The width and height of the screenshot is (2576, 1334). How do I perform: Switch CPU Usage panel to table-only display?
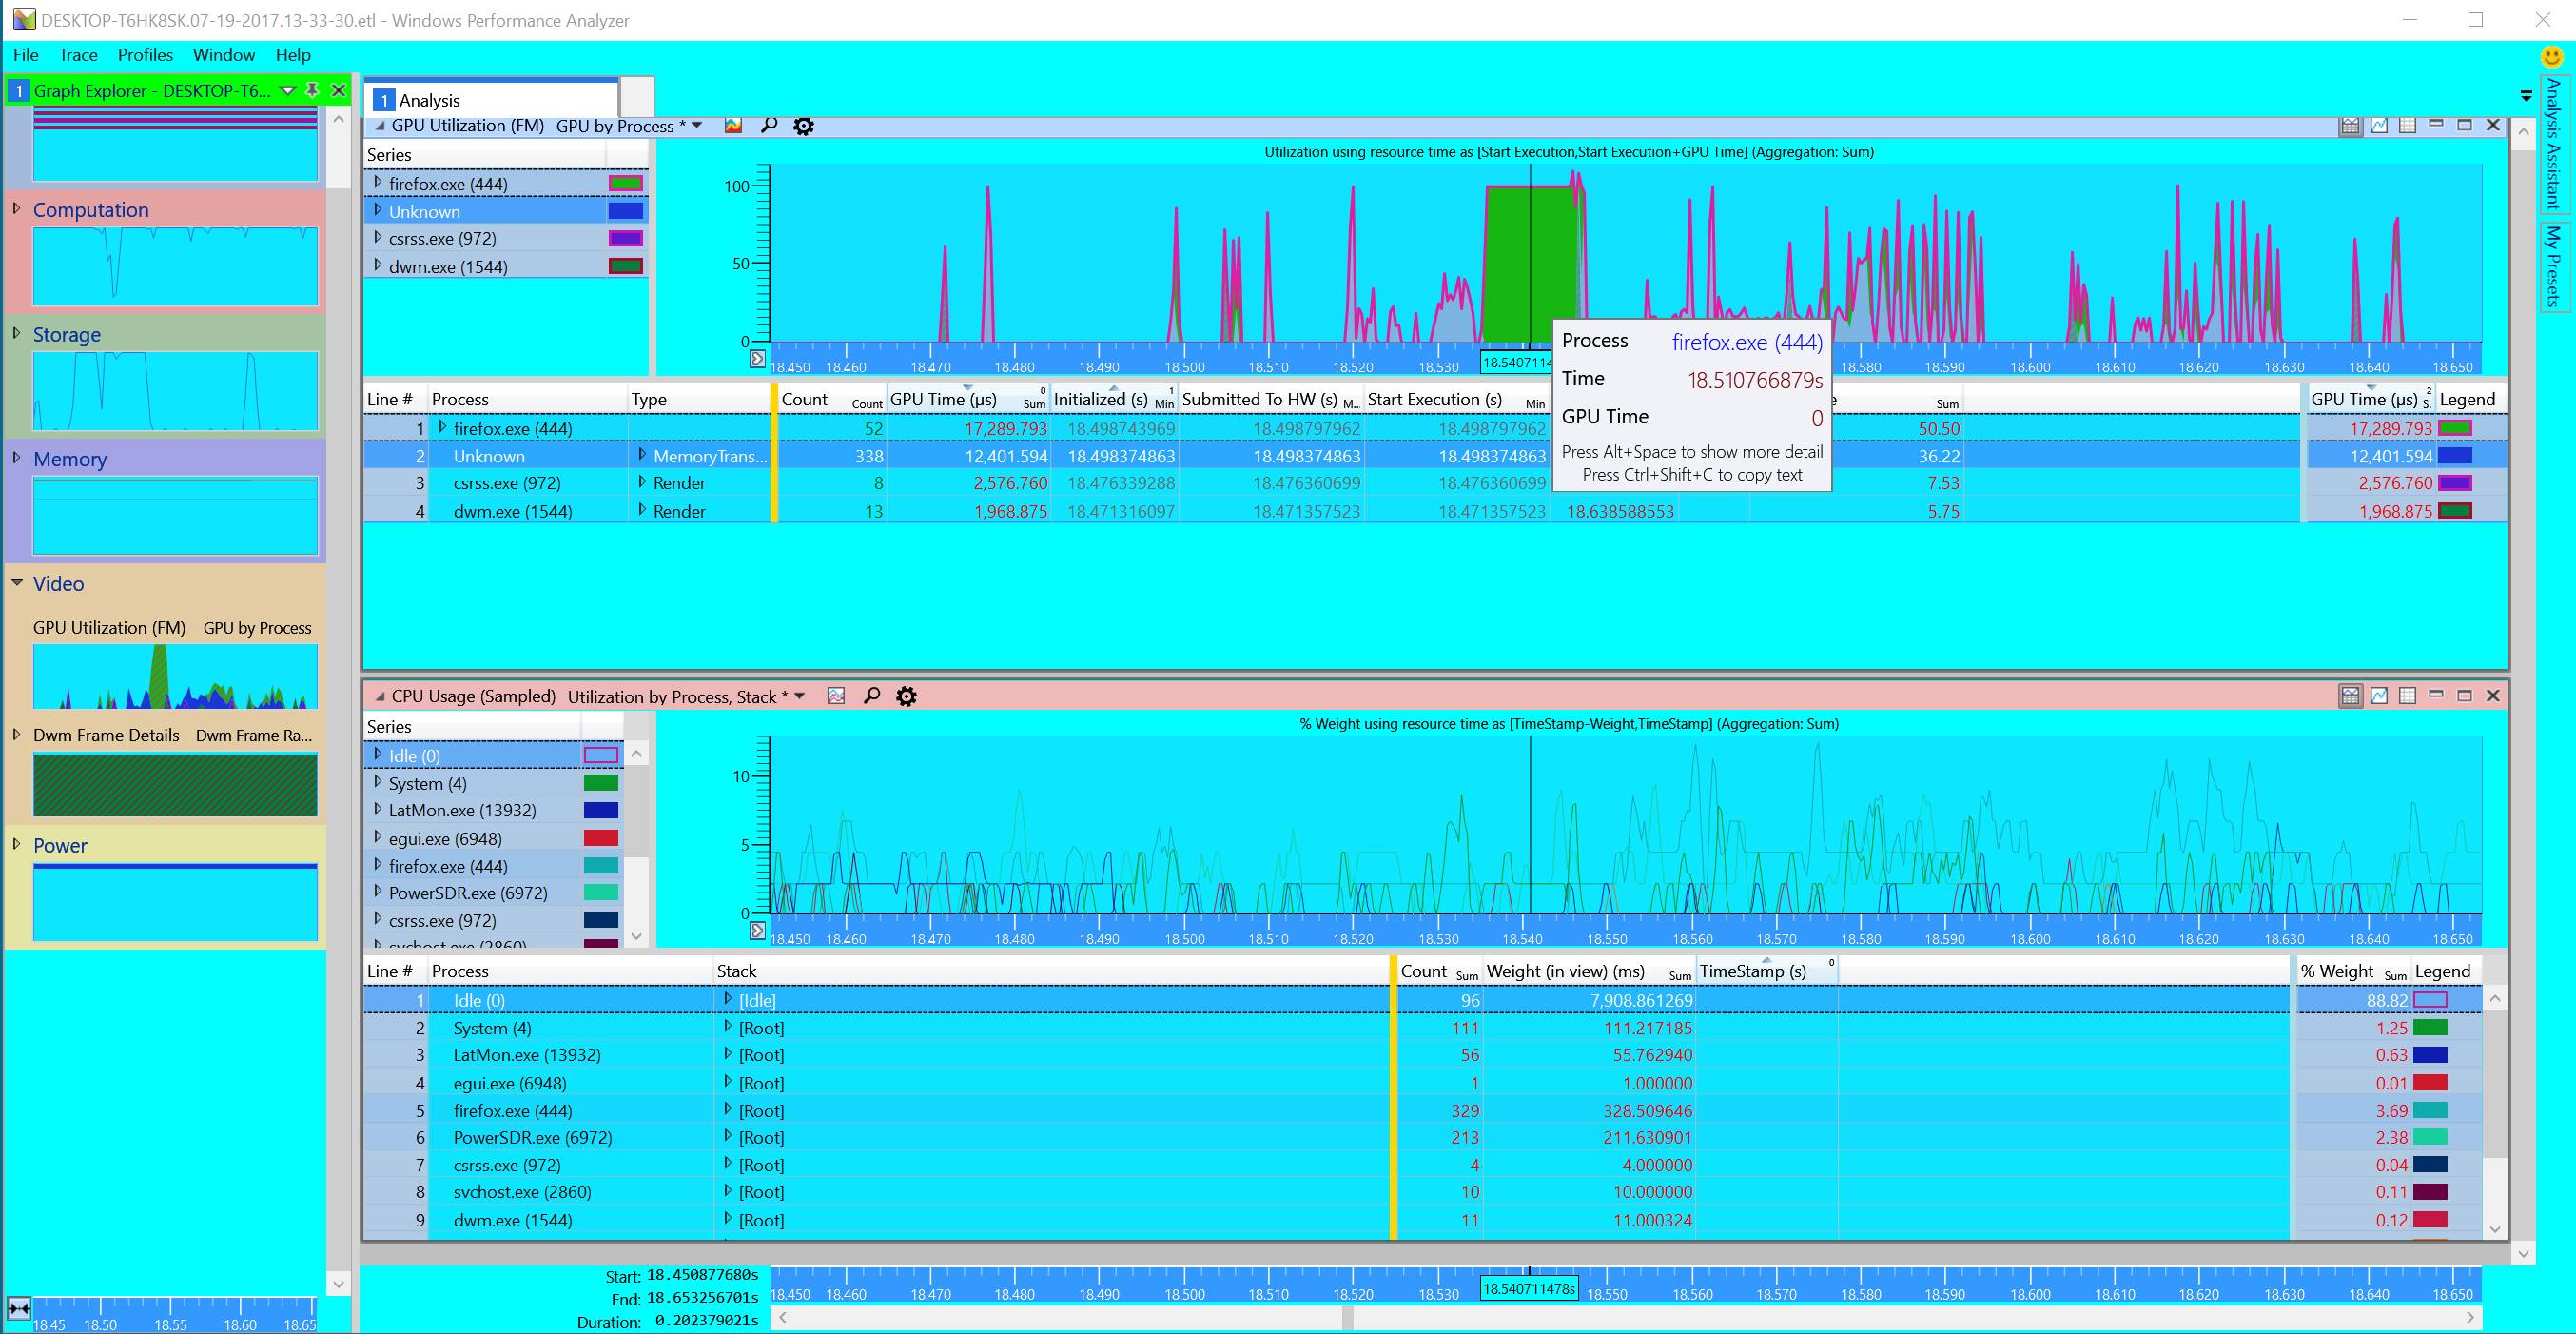[x=2408, y=695]
